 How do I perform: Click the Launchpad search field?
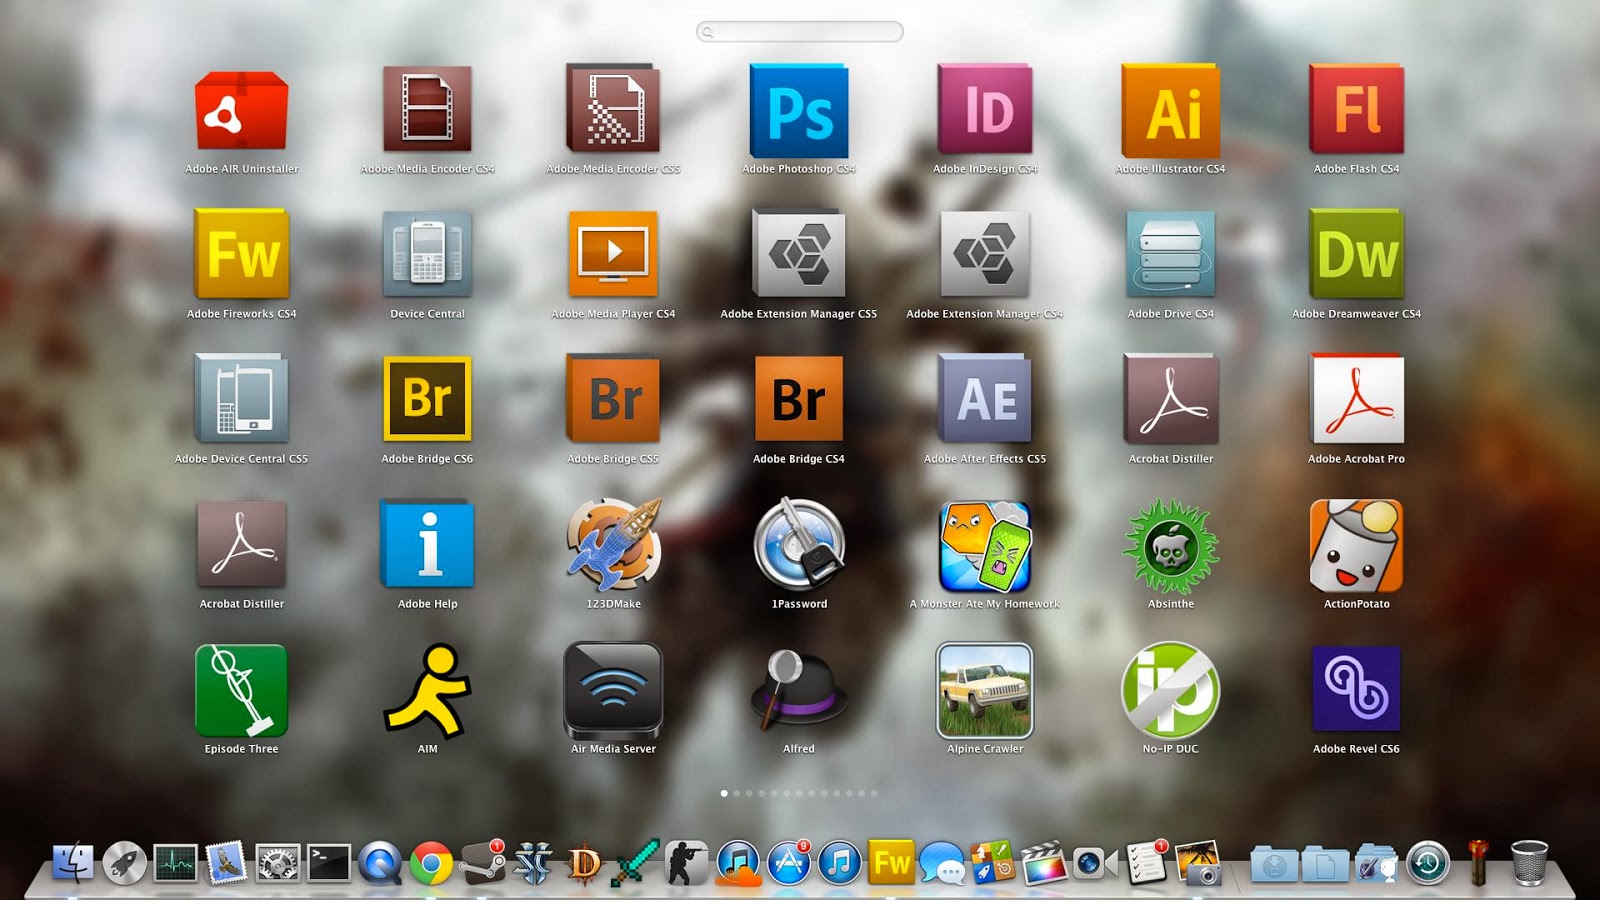800,32
